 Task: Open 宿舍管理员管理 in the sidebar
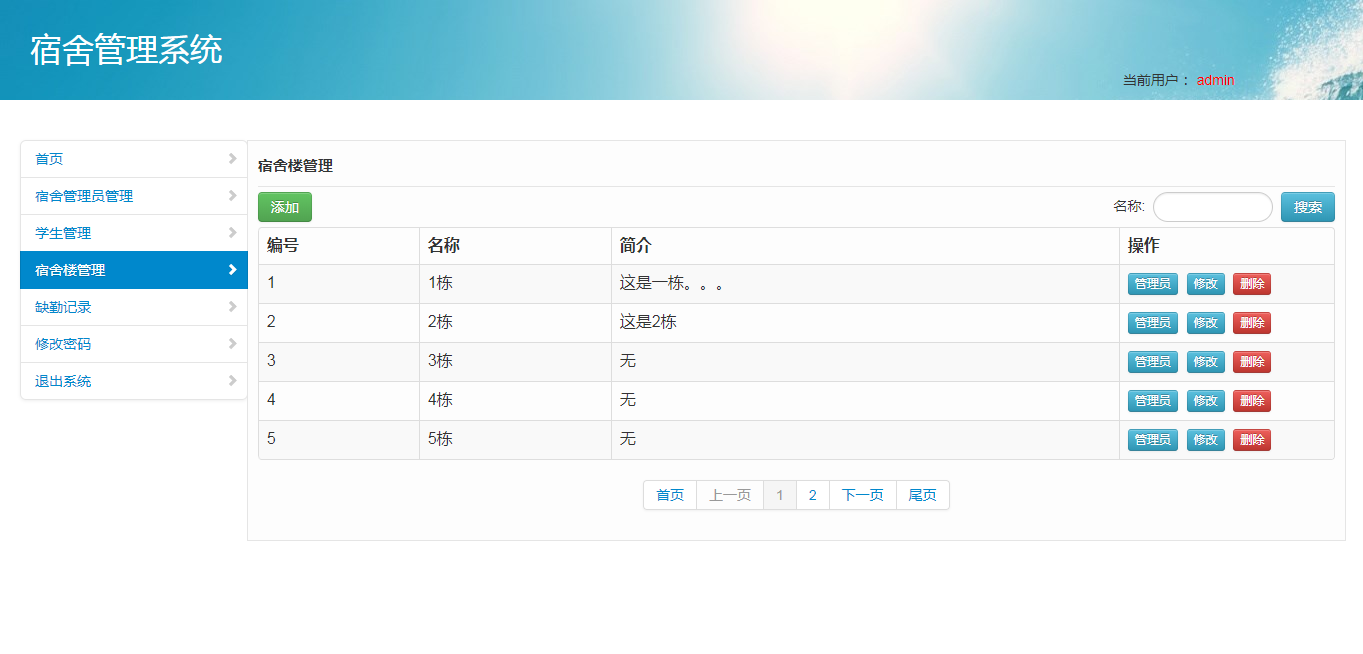click(x=134, y=196)
